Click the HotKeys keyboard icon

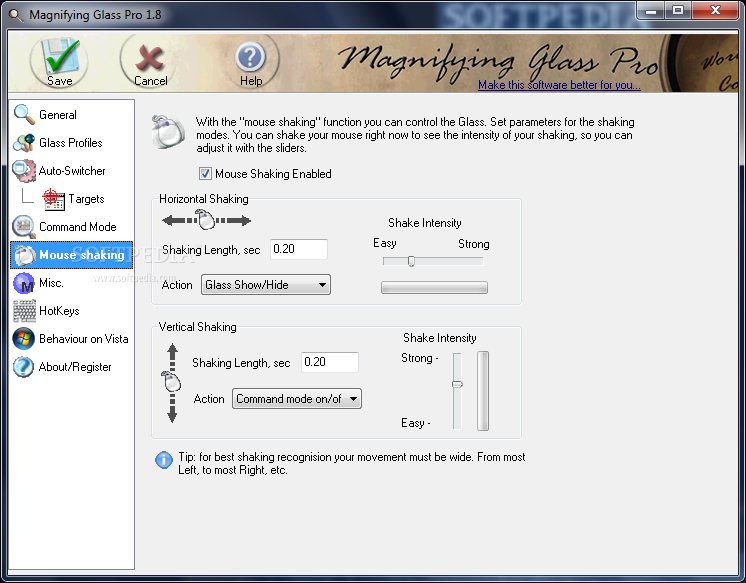24,311
